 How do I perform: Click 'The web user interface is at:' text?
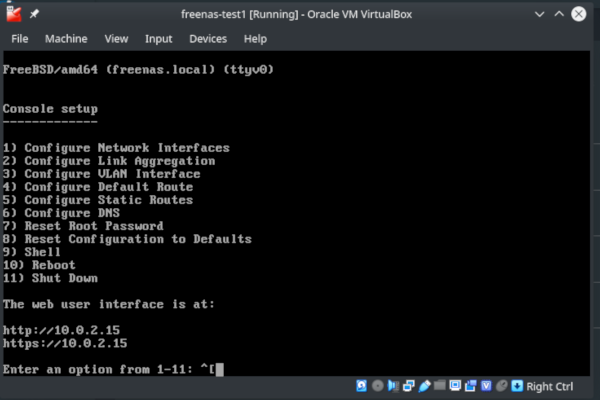(109, 304)
